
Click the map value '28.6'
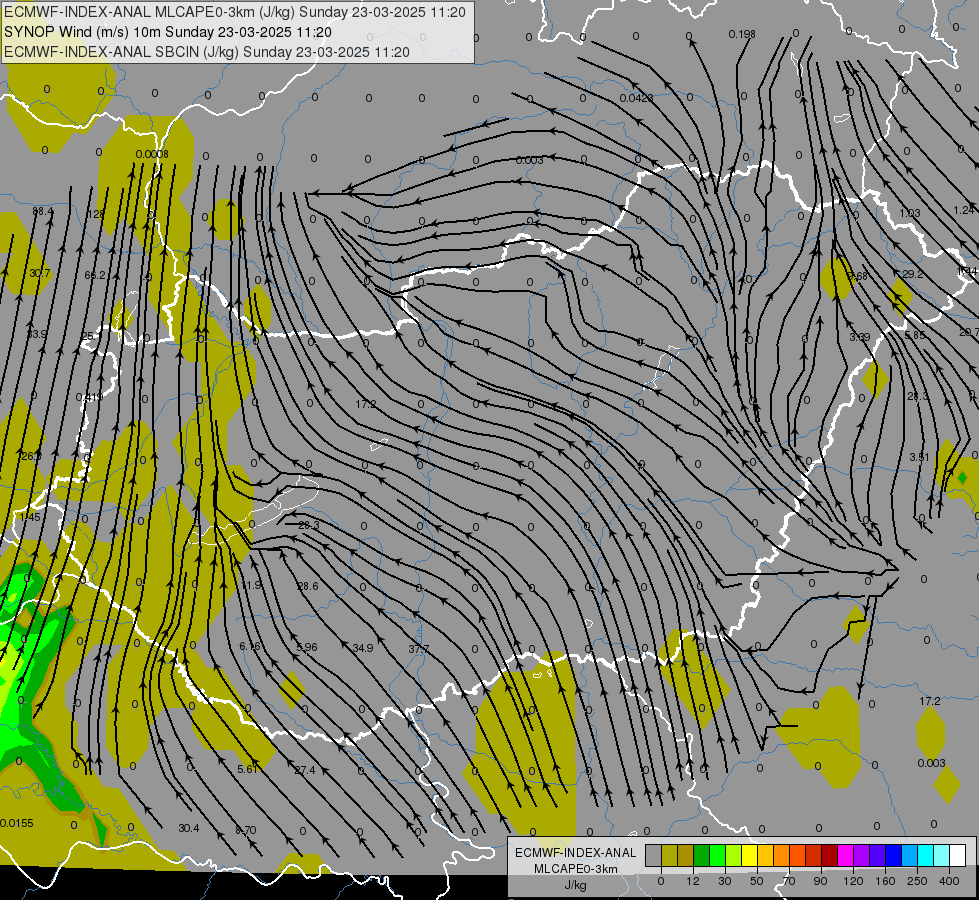point(308,586)
